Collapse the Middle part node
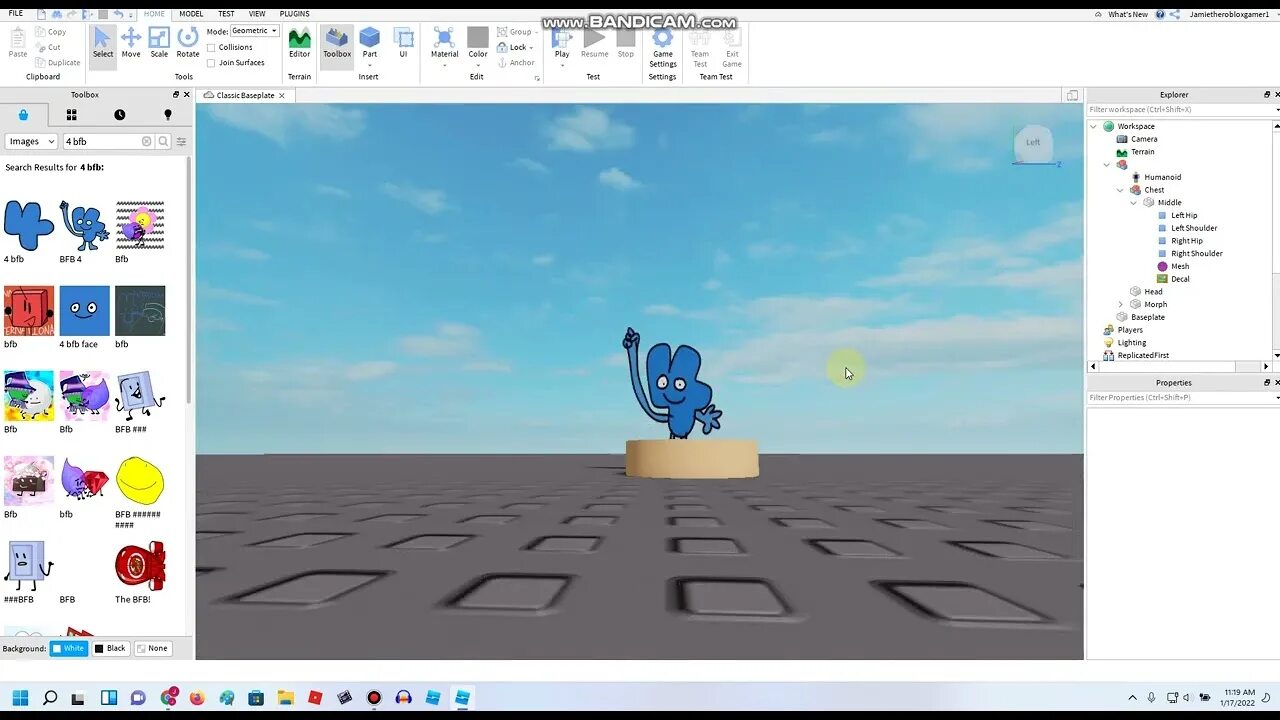The height and width of the screenshot is (720, 1280). point(1133,203)
